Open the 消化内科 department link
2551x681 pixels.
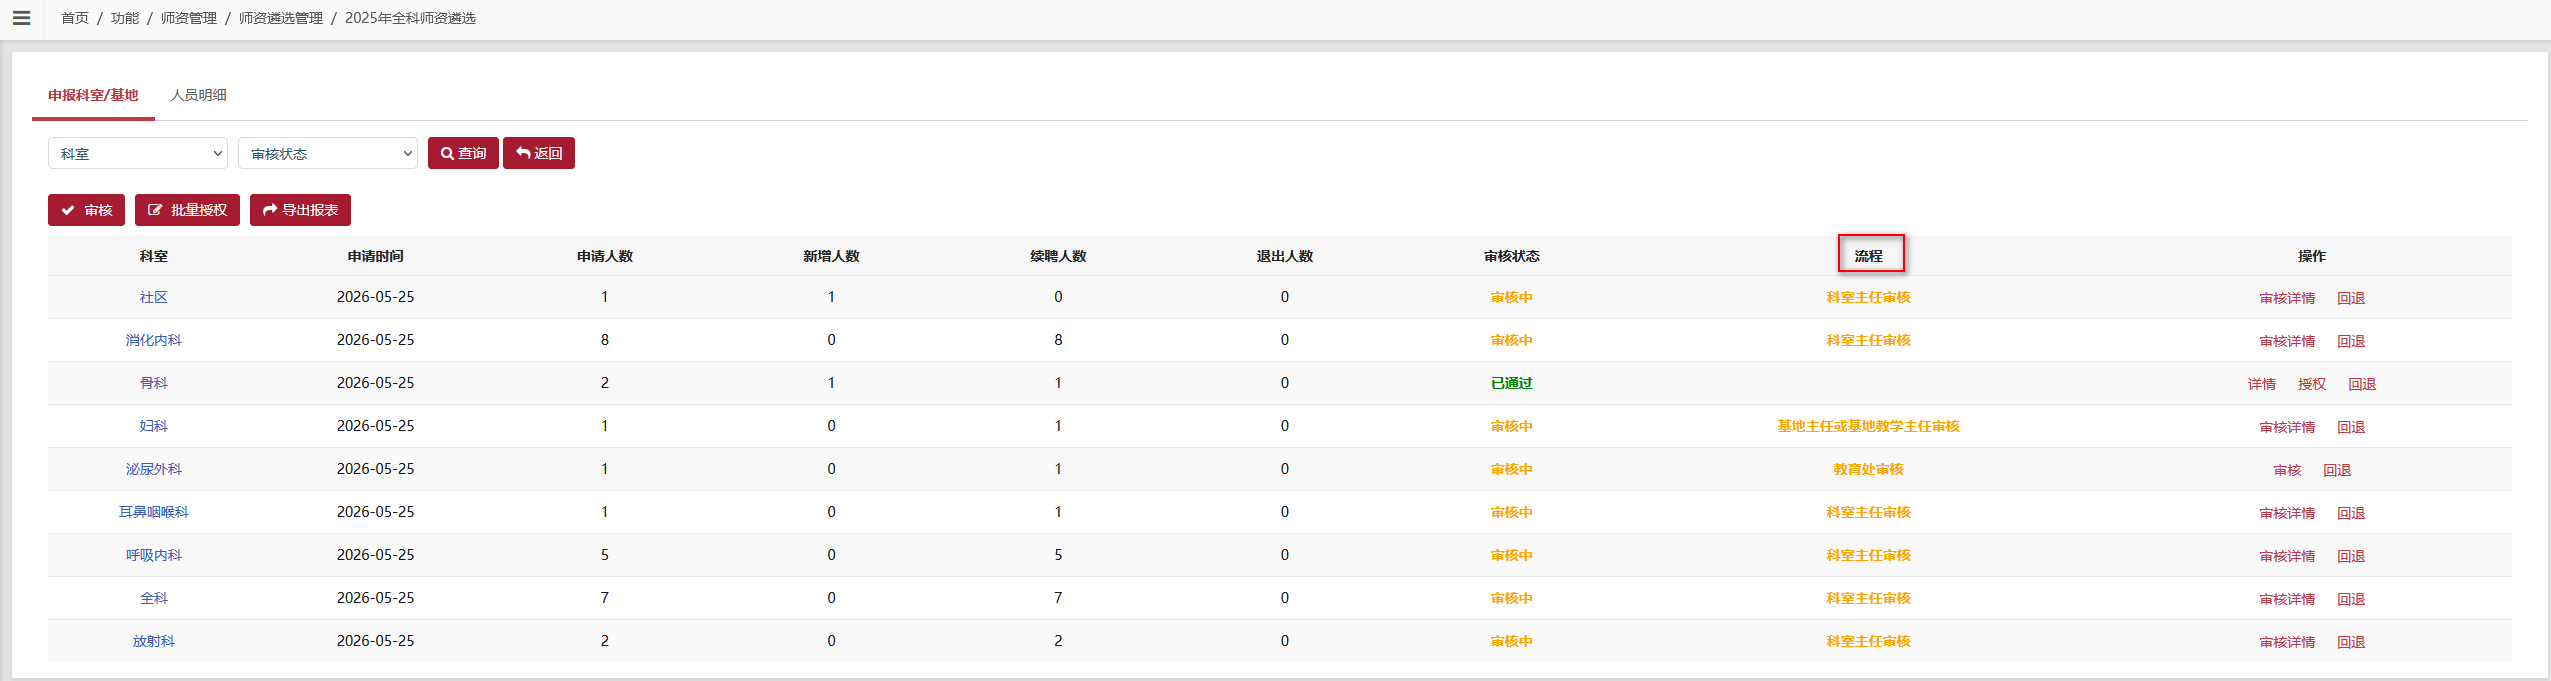pyautogui.click(x=154, y=340)
